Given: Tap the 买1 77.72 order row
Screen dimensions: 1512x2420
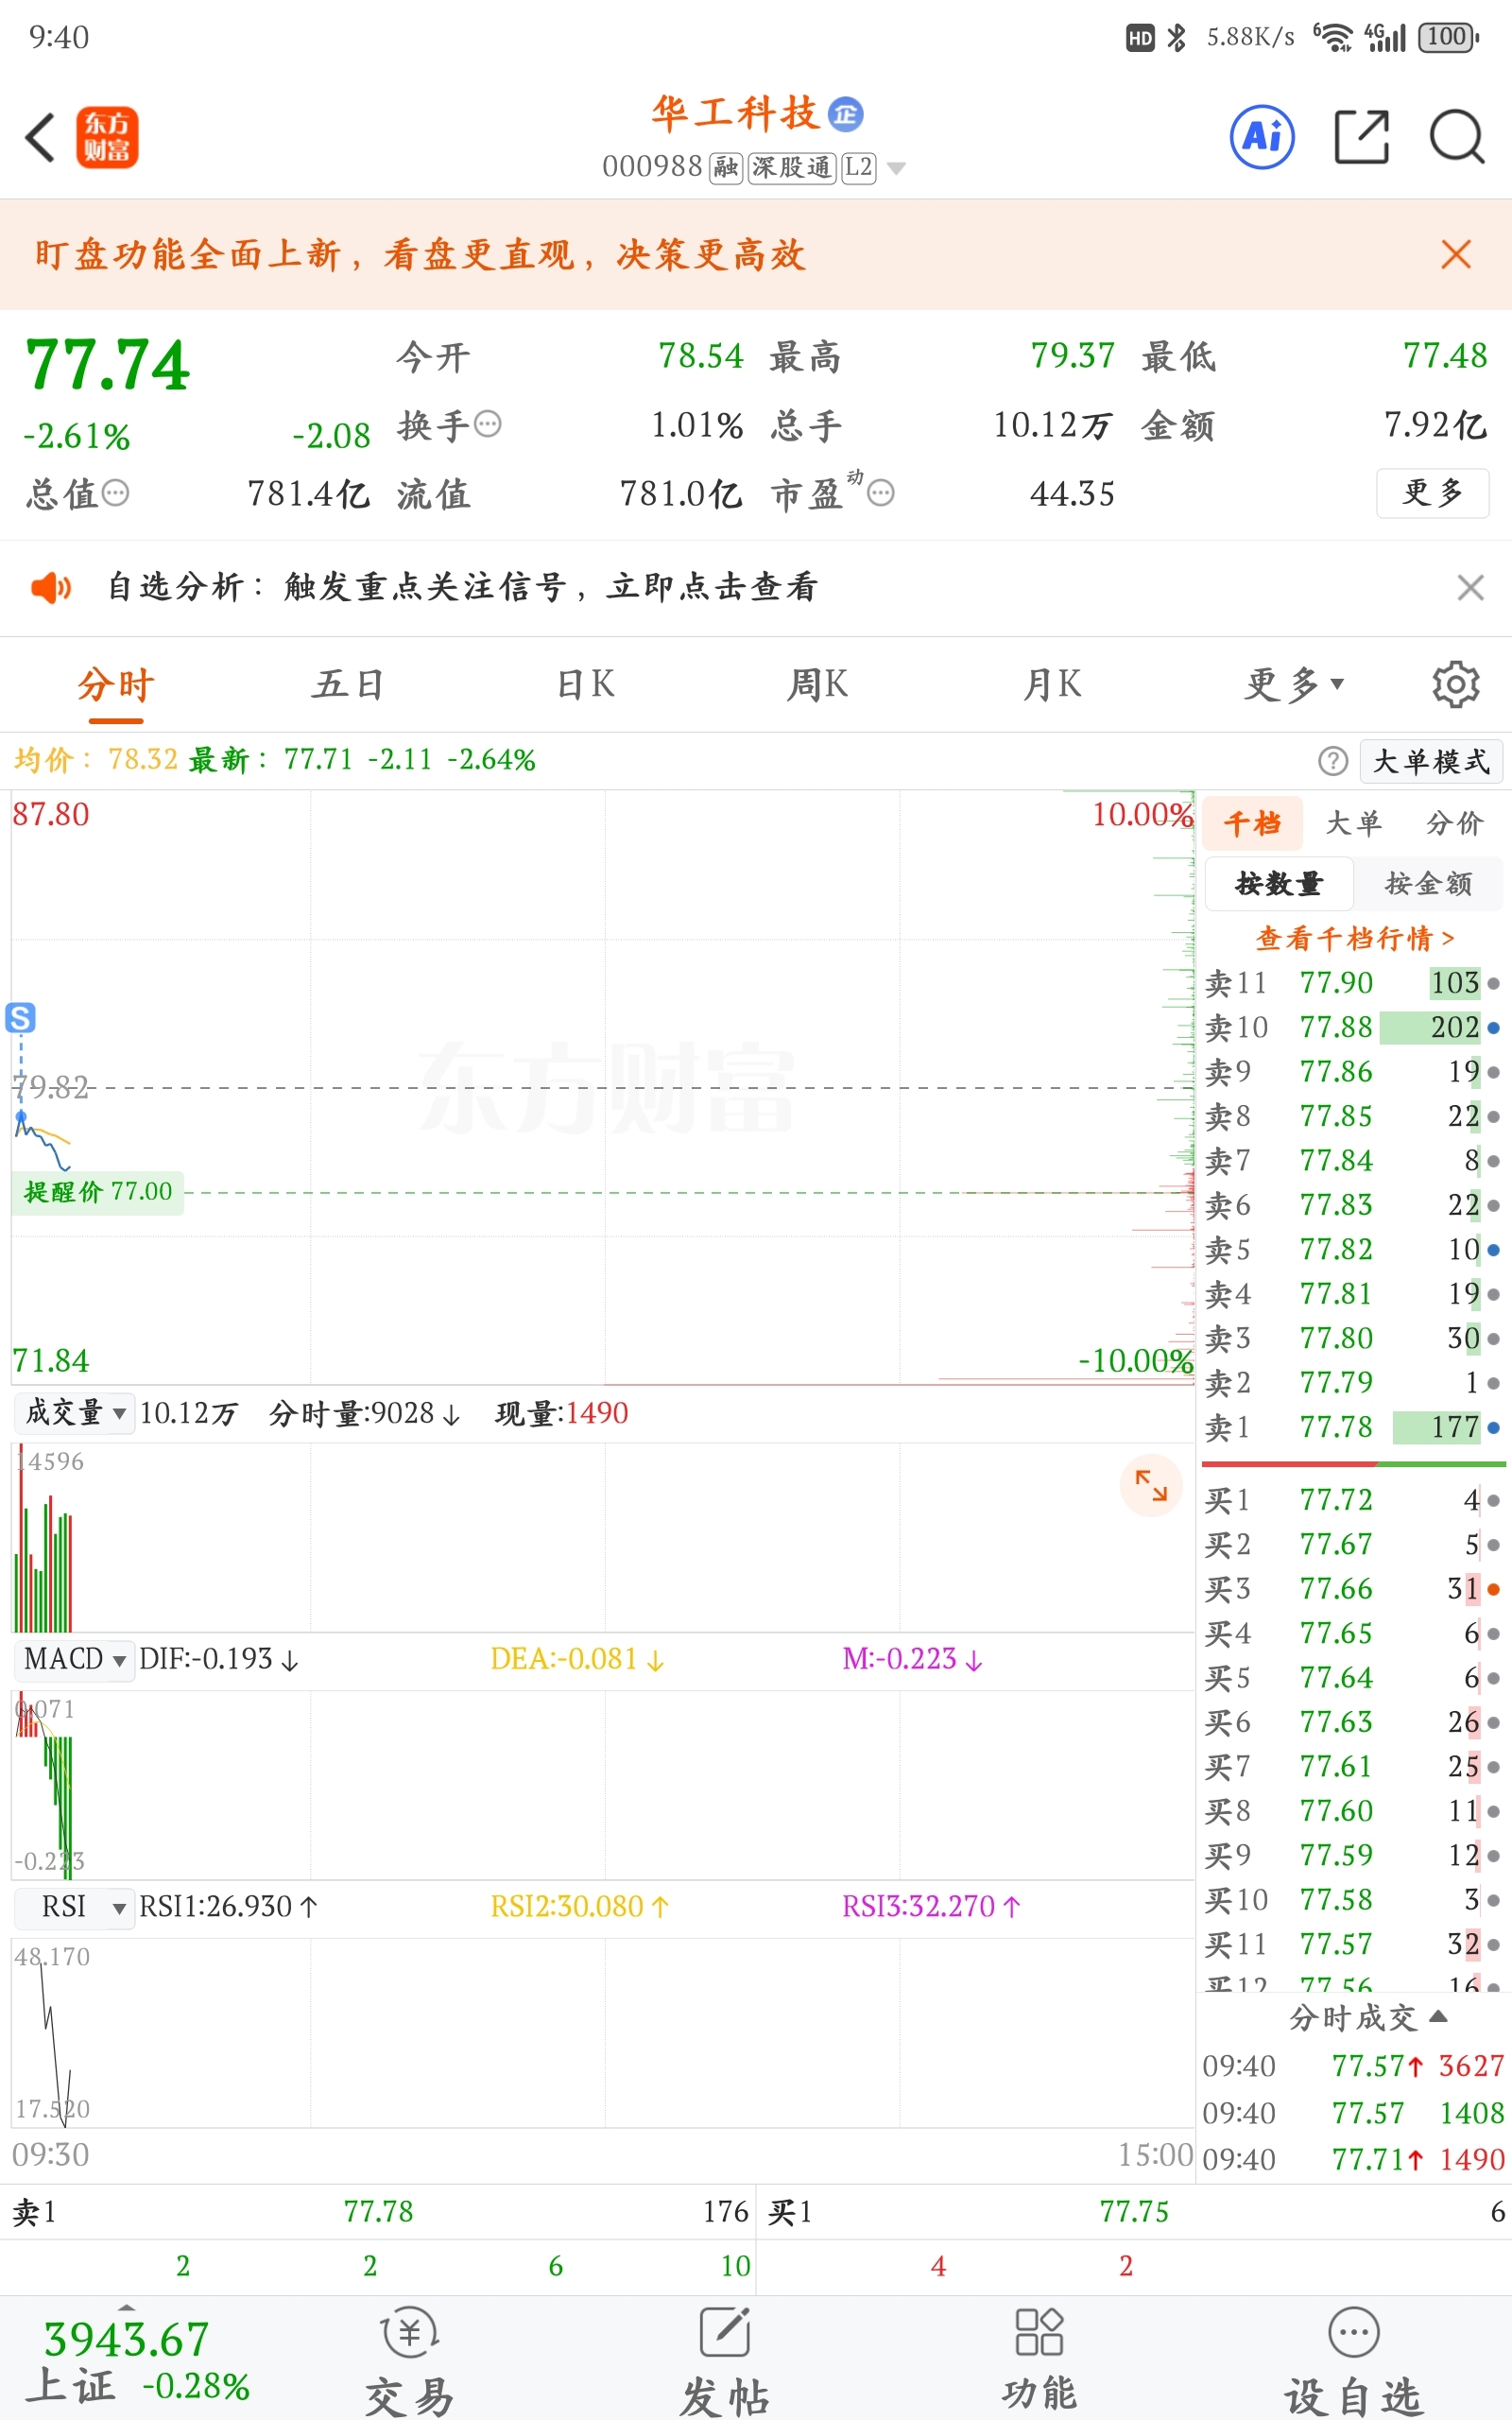Looking at the screenshot, I should click(1352, 1500).
